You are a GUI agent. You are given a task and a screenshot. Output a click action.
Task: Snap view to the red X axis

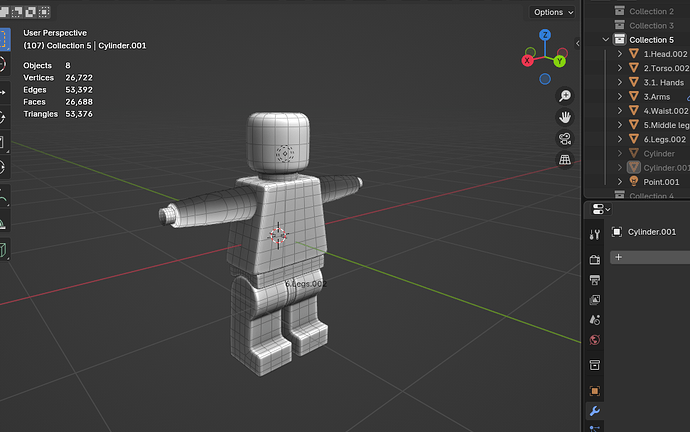527,61
